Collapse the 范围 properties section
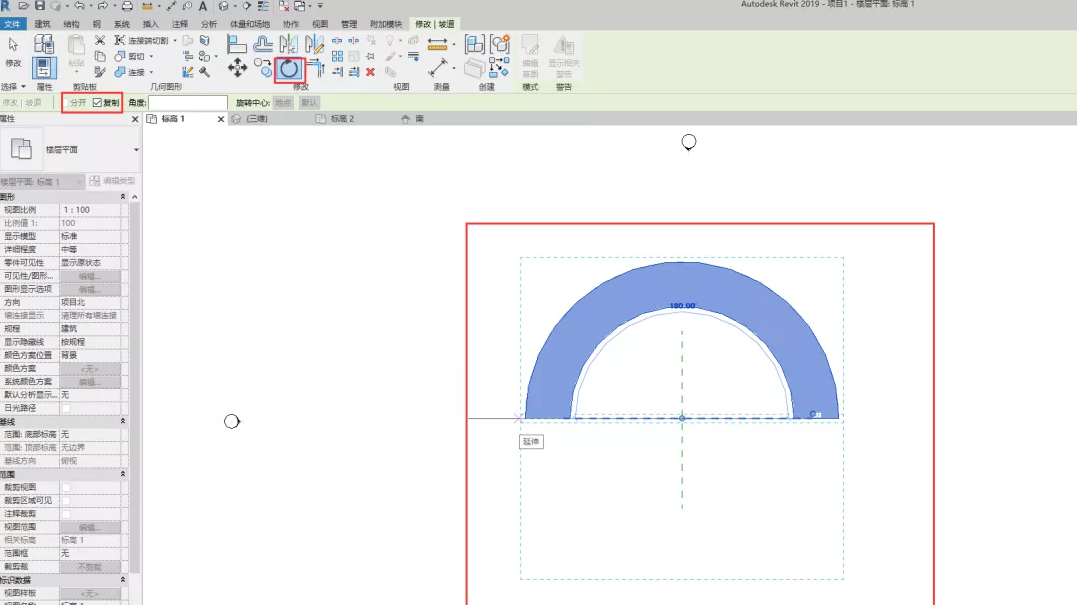The width and height of the screenshot is (1077, 605). pyautogui.click(x=123, y=474)
